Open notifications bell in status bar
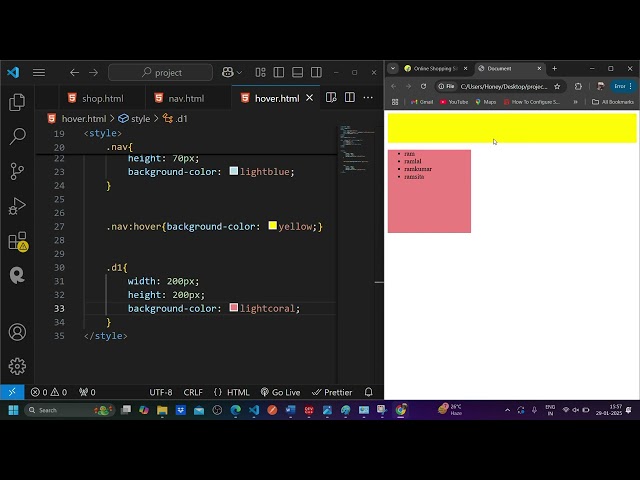The height and width of the screenshot is (480, 640). (x=369, y=392)
